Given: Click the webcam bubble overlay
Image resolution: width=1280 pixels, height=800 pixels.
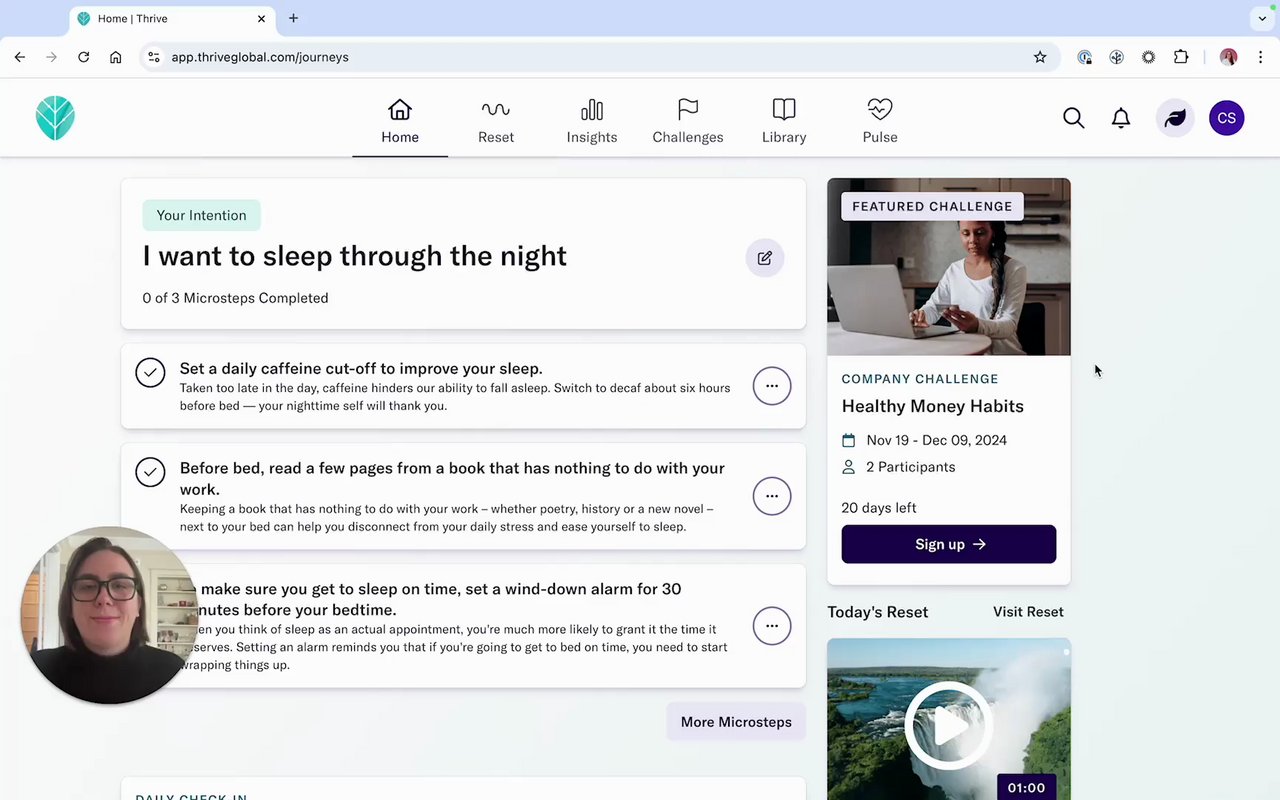Looking at the screenshot, I should (x=108, y=615).
